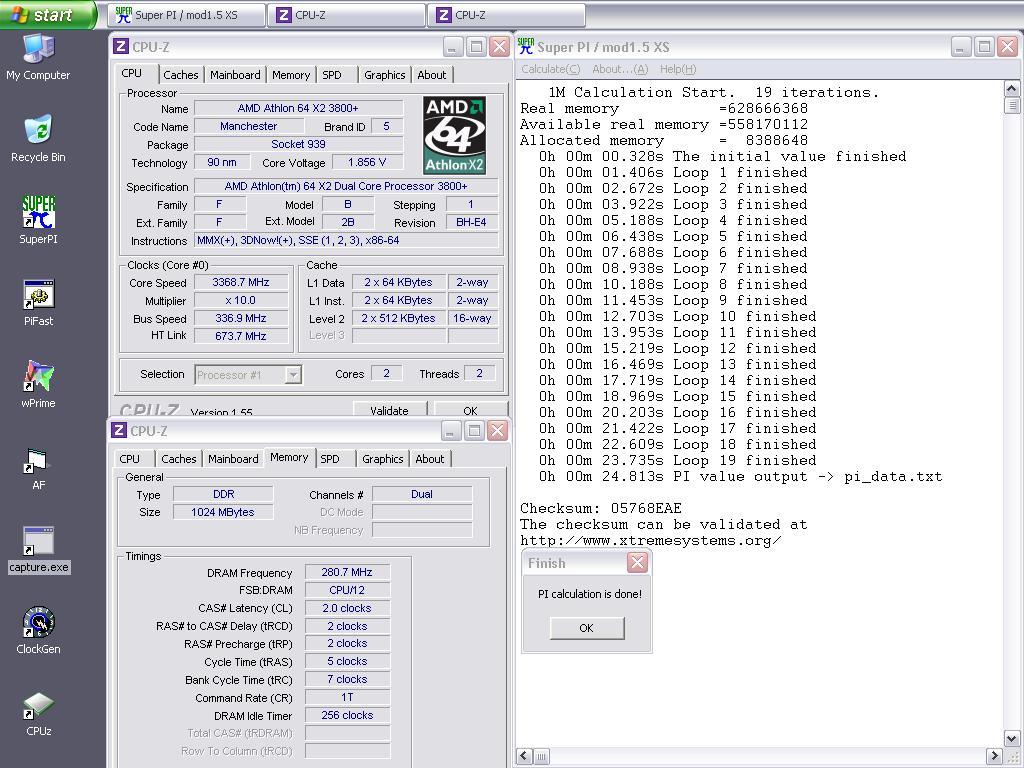Close the Finish dialog

tap(637, 562)
